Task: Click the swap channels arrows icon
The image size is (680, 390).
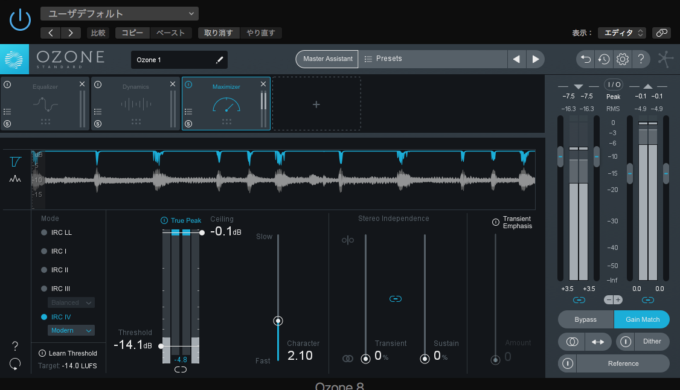Action: coord(598,342)
